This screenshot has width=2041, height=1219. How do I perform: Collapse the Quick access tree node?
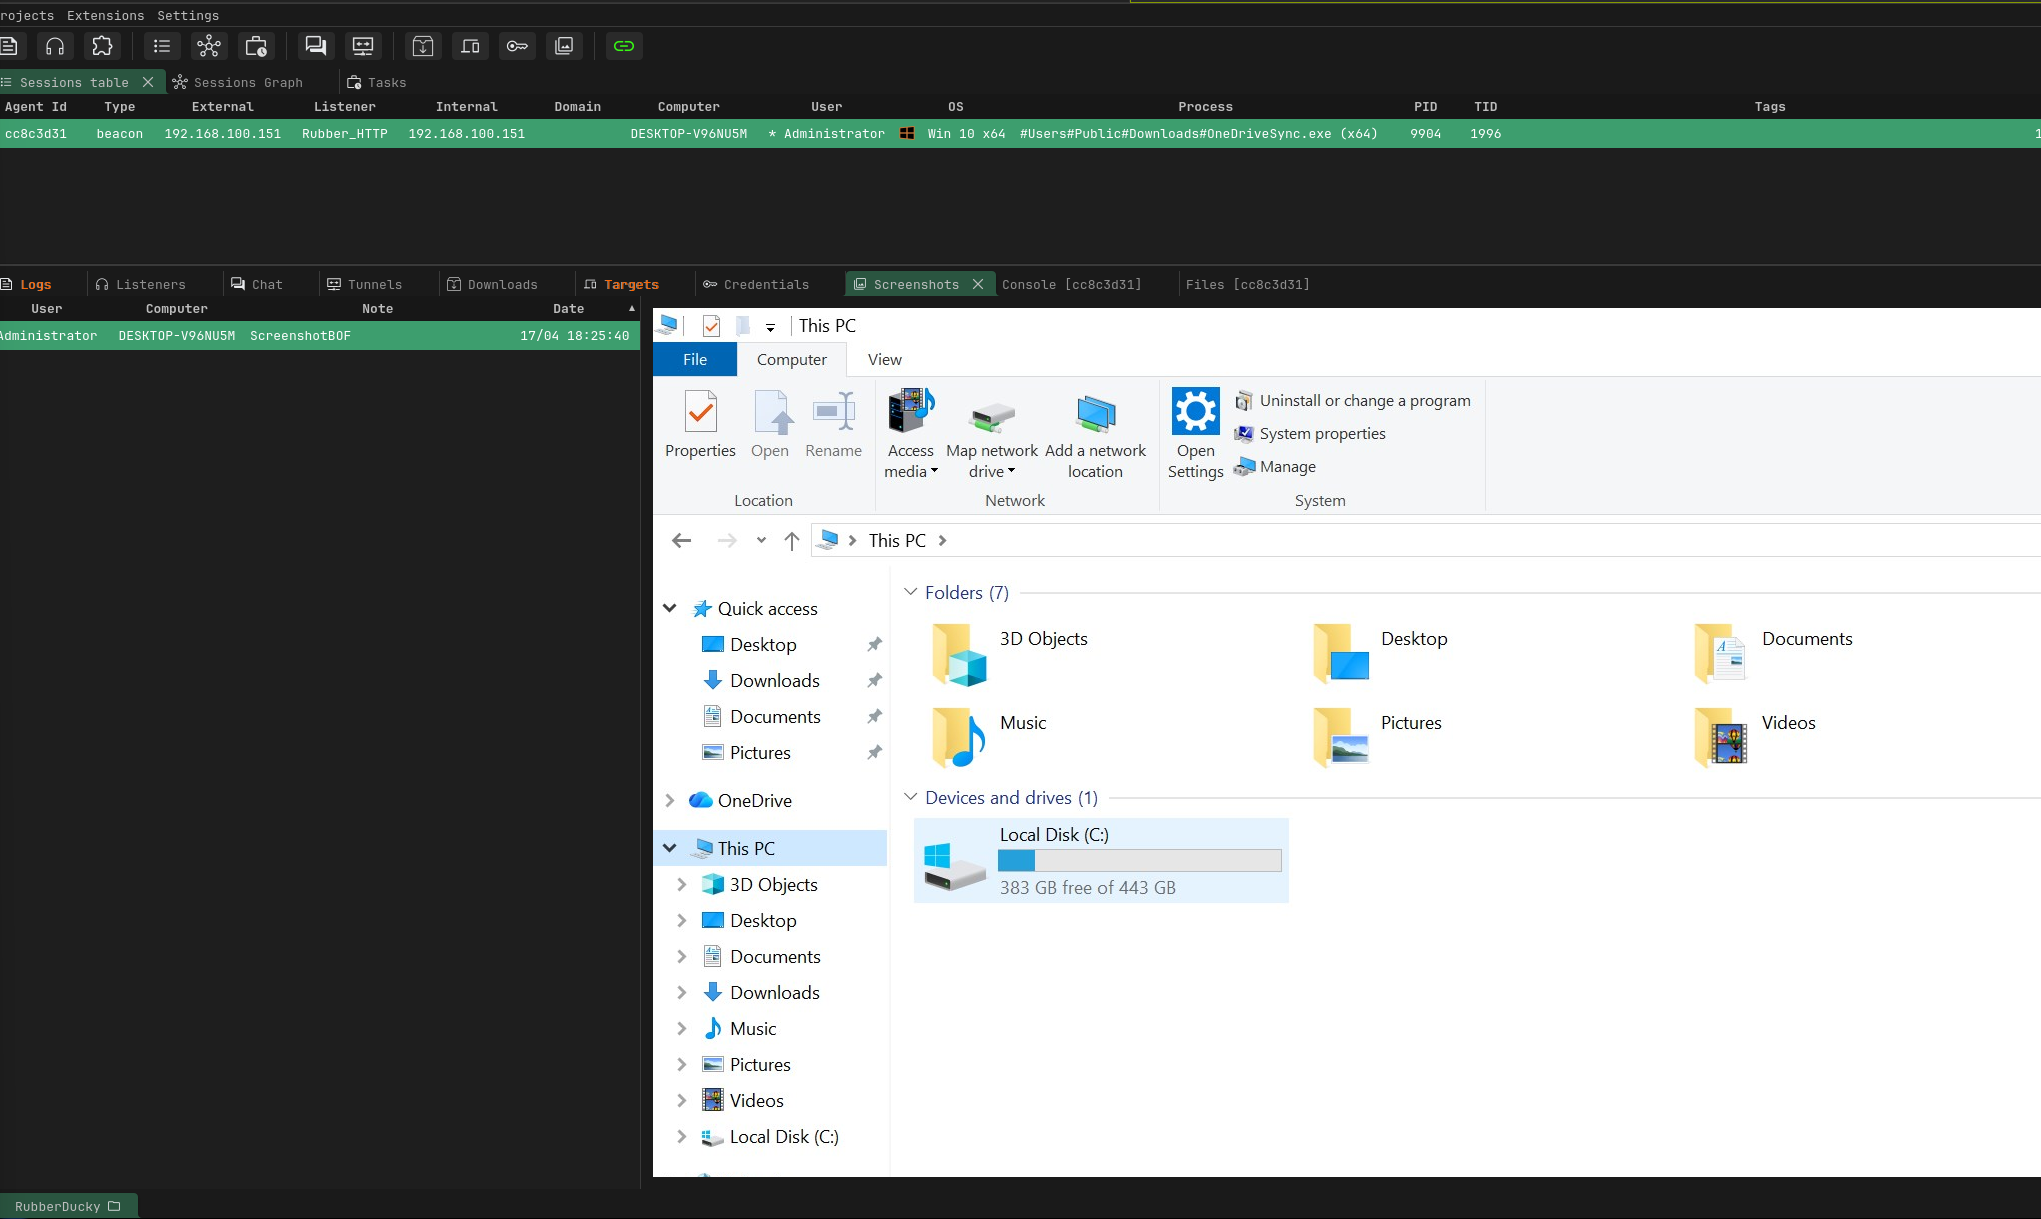[x=670, y=608]
